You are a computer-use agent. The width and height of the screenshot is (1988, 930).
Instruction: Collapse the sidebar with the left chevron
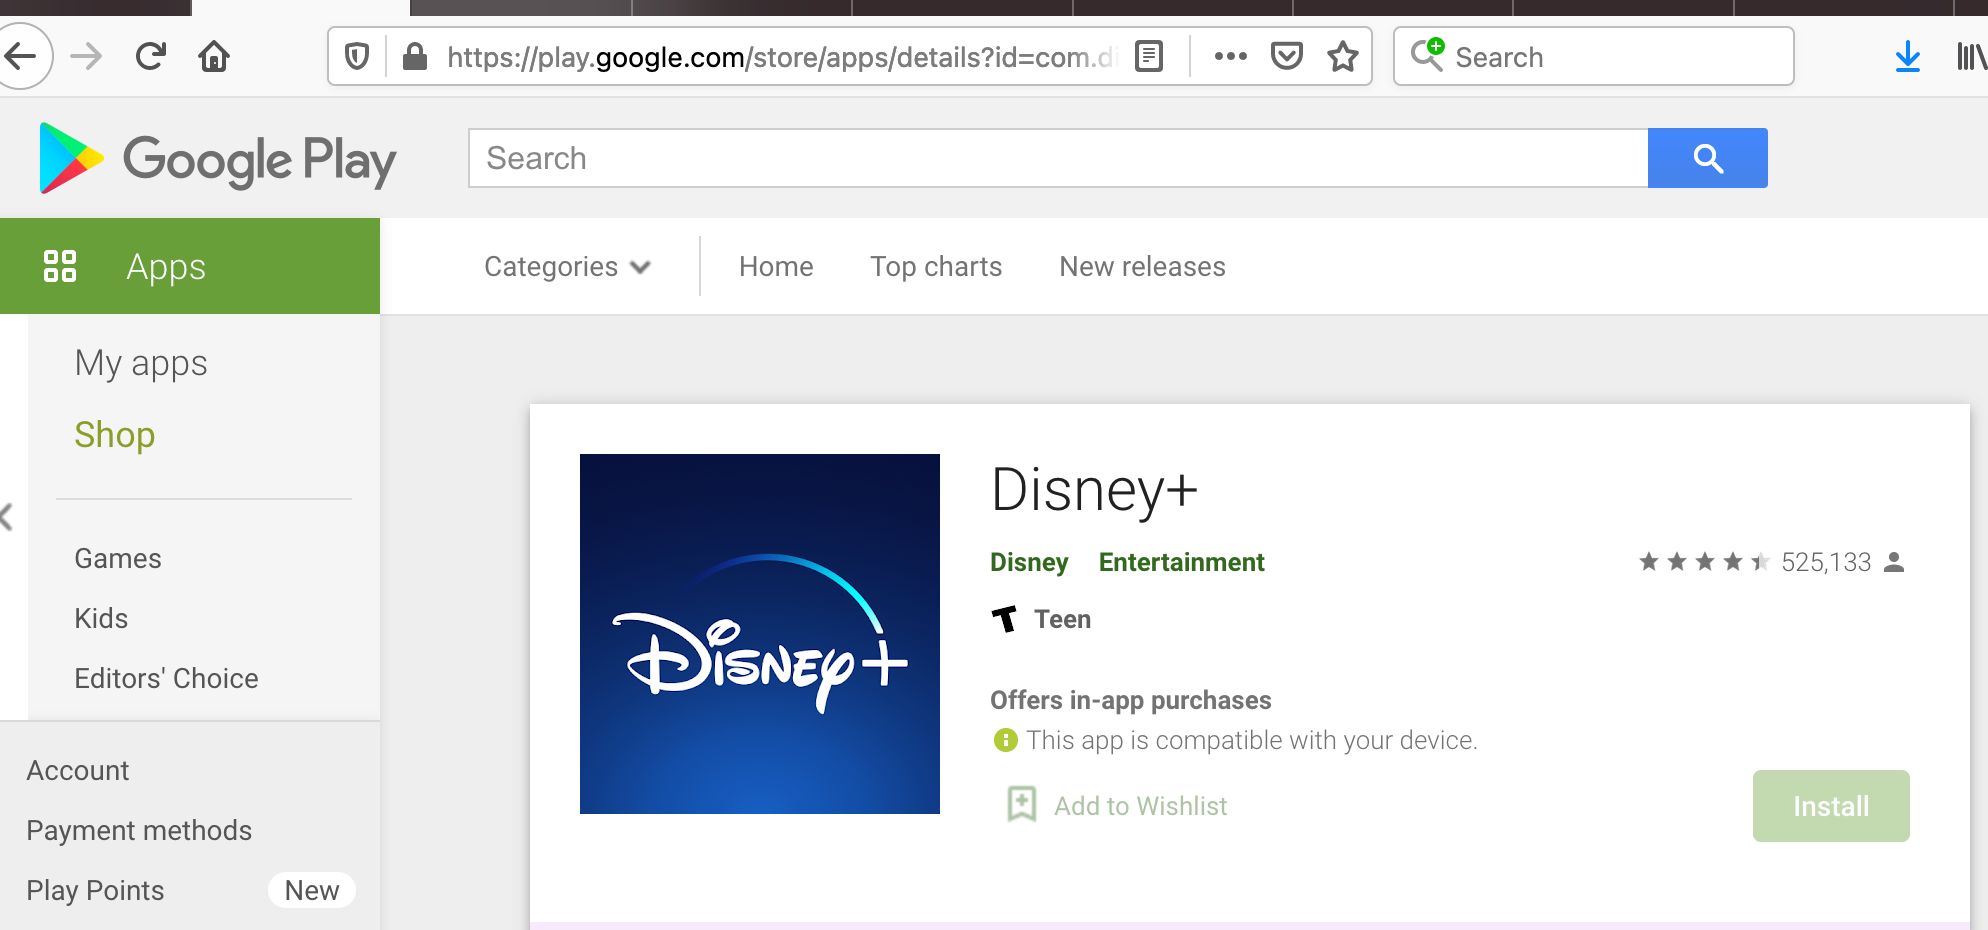(7, 517)
